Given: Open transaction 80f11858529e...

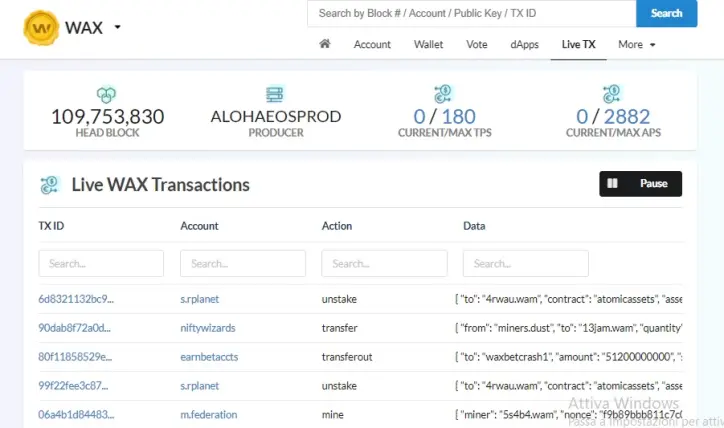Looking at the screenshot, I should point(75,357).
